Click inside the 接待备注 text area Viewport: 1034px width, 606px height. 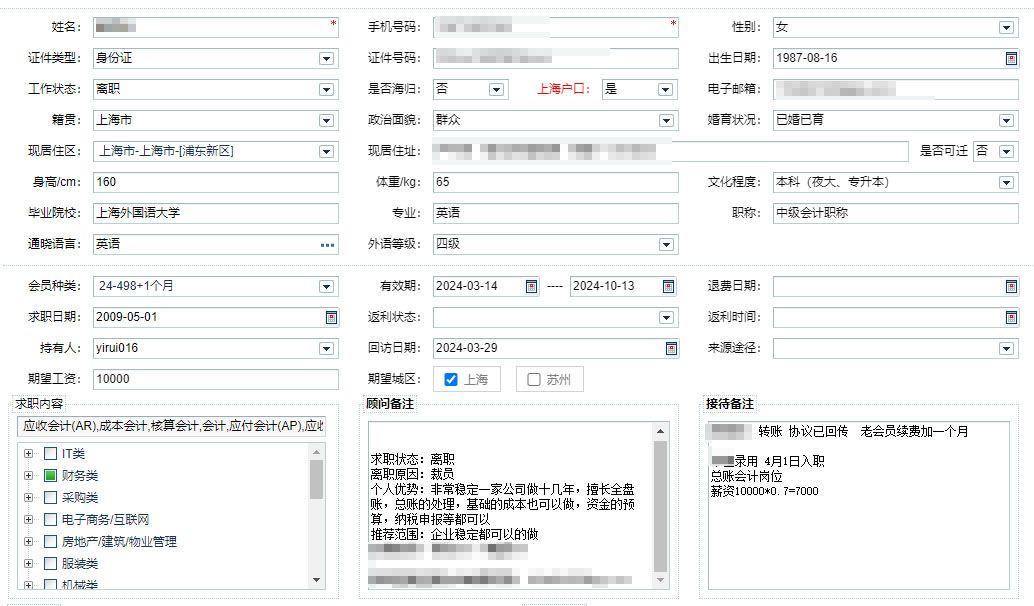[x=859, y=505]
